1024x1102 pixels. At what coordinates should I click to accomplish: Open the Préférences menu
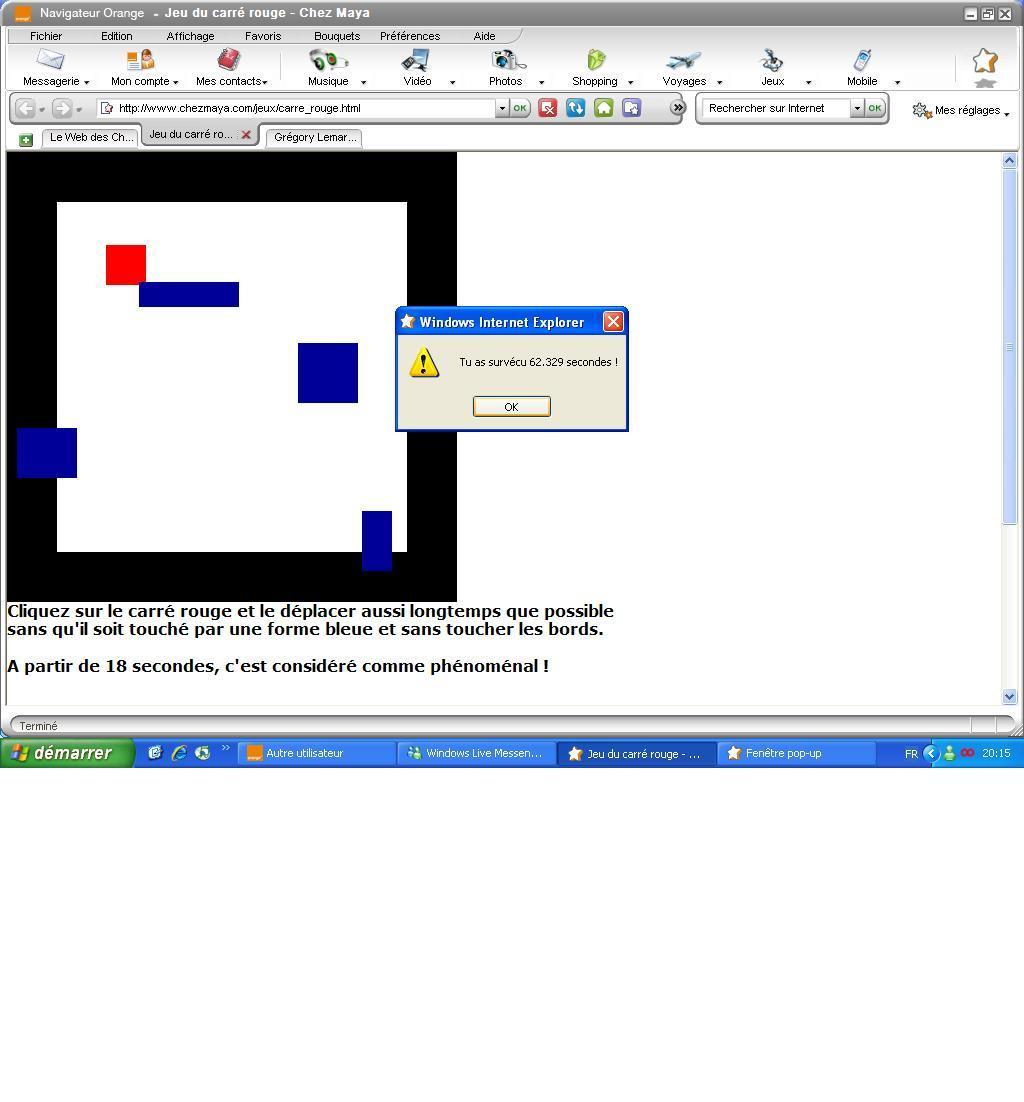click(x=410, y=36)
